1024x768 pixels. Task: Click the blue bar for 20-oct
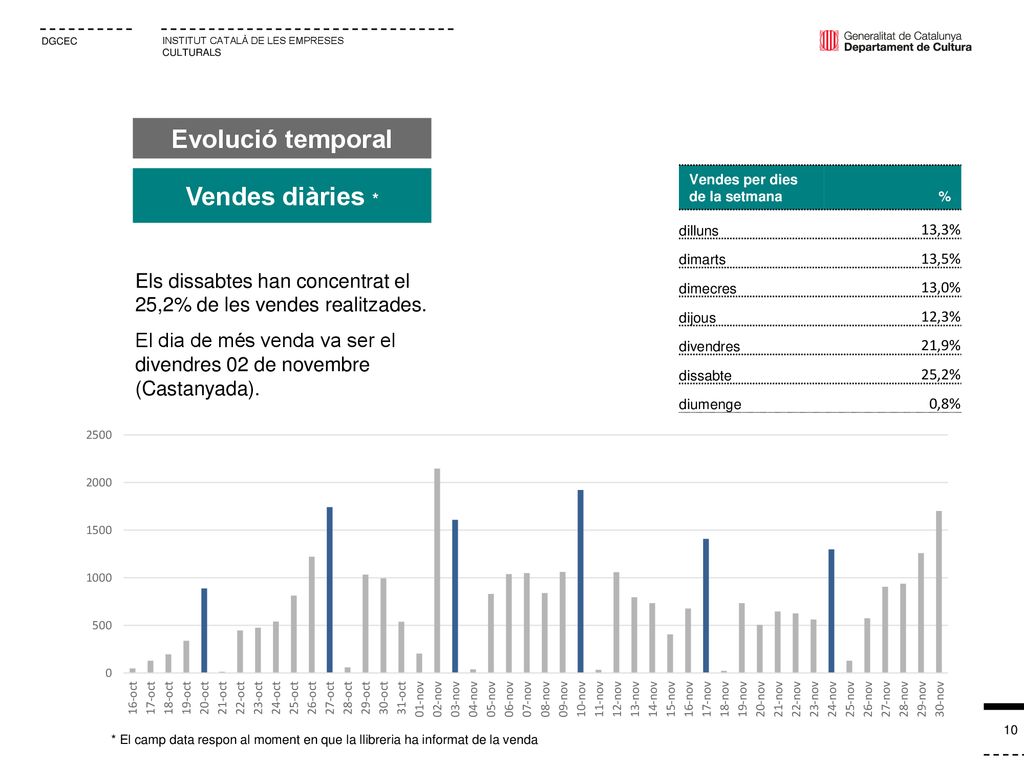tap(204, 630)
